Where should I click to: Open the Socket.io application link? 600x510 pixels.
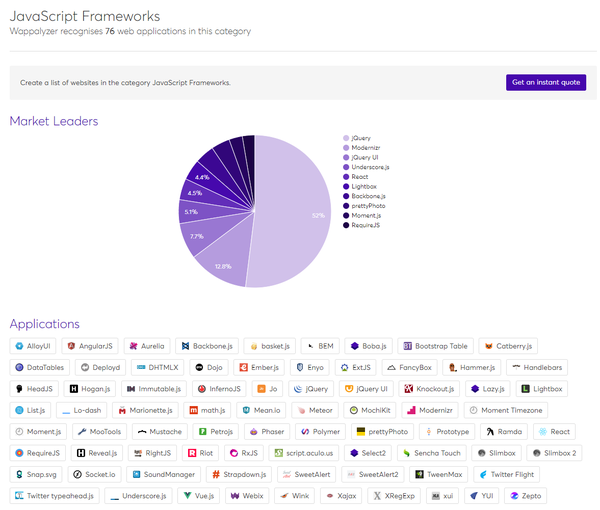95,474
